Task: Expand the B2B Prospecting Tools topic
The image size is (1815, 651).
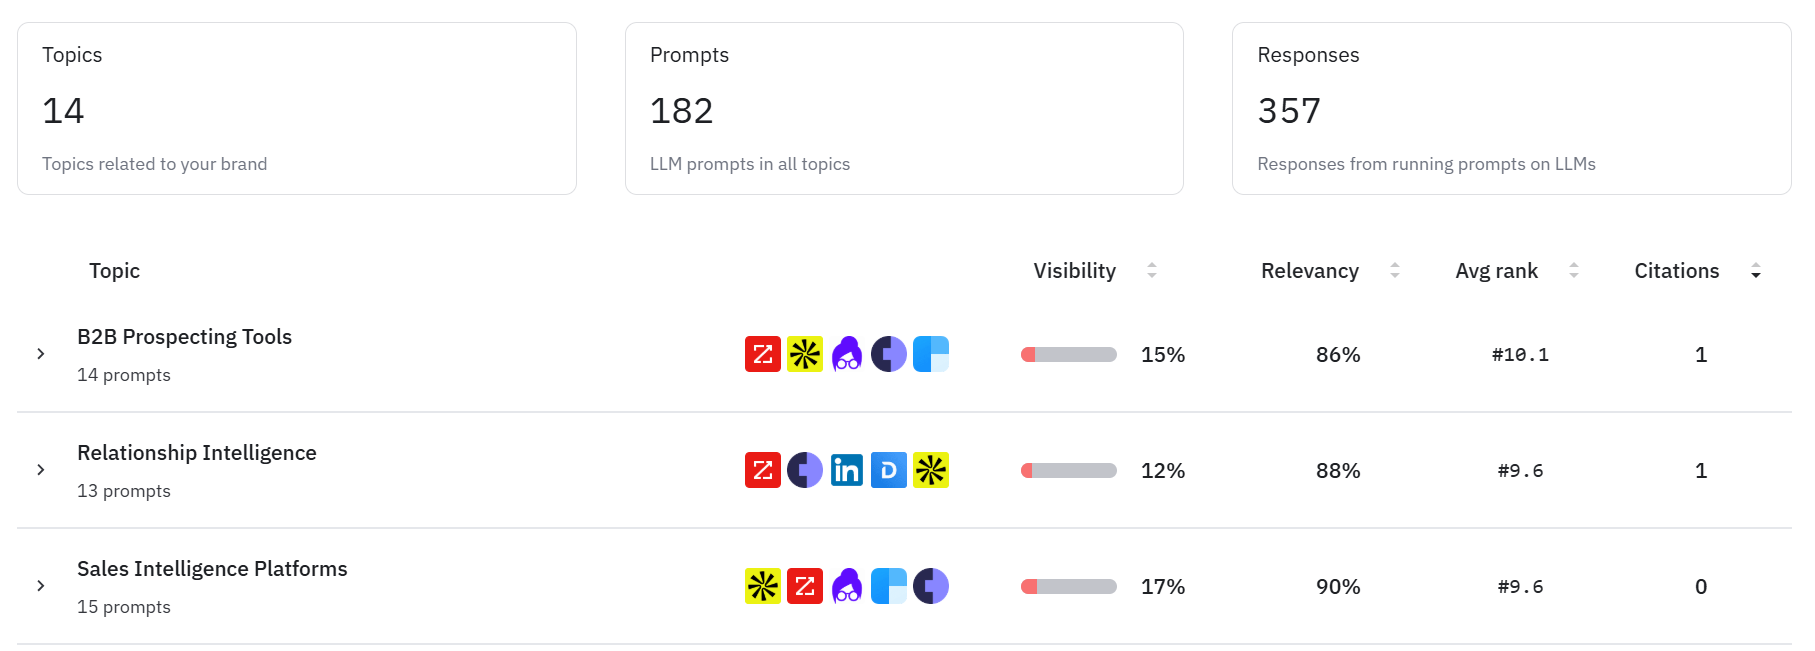Action: click(41, 354)
